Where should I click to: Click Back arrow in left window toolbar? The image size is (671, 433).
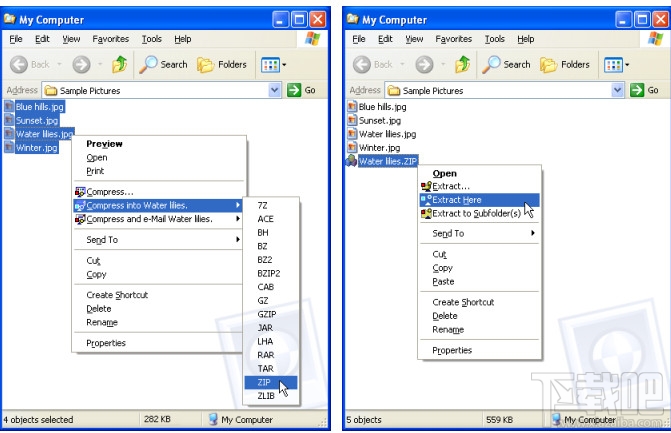point(19,65)
